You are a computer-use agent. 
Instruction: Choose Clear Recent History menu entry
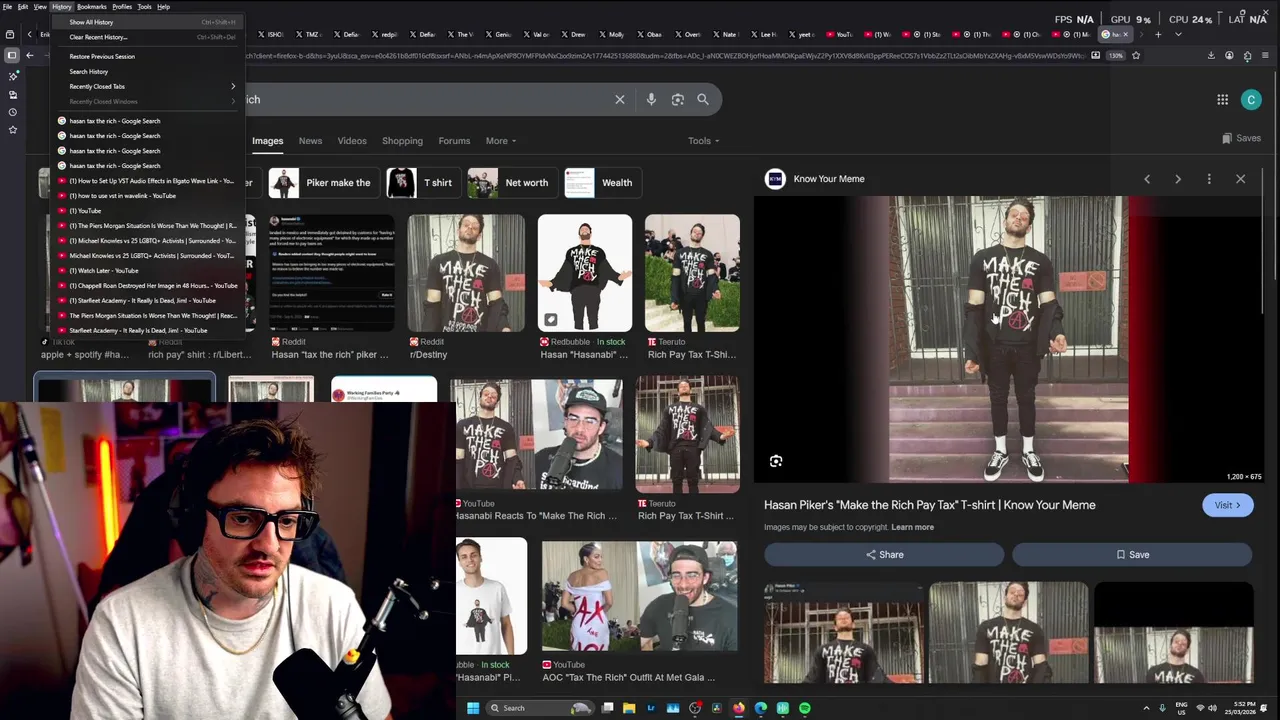(148, 37)
